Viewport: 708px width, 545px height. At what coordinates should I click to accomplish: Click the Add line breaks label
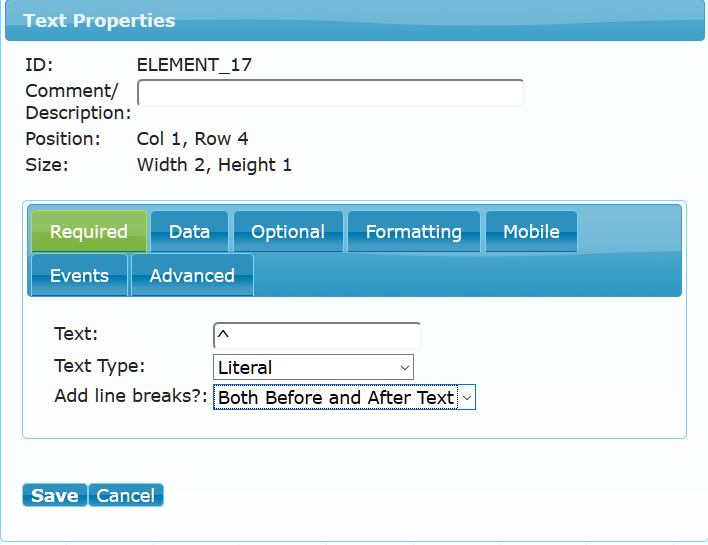tap(130, 396)
